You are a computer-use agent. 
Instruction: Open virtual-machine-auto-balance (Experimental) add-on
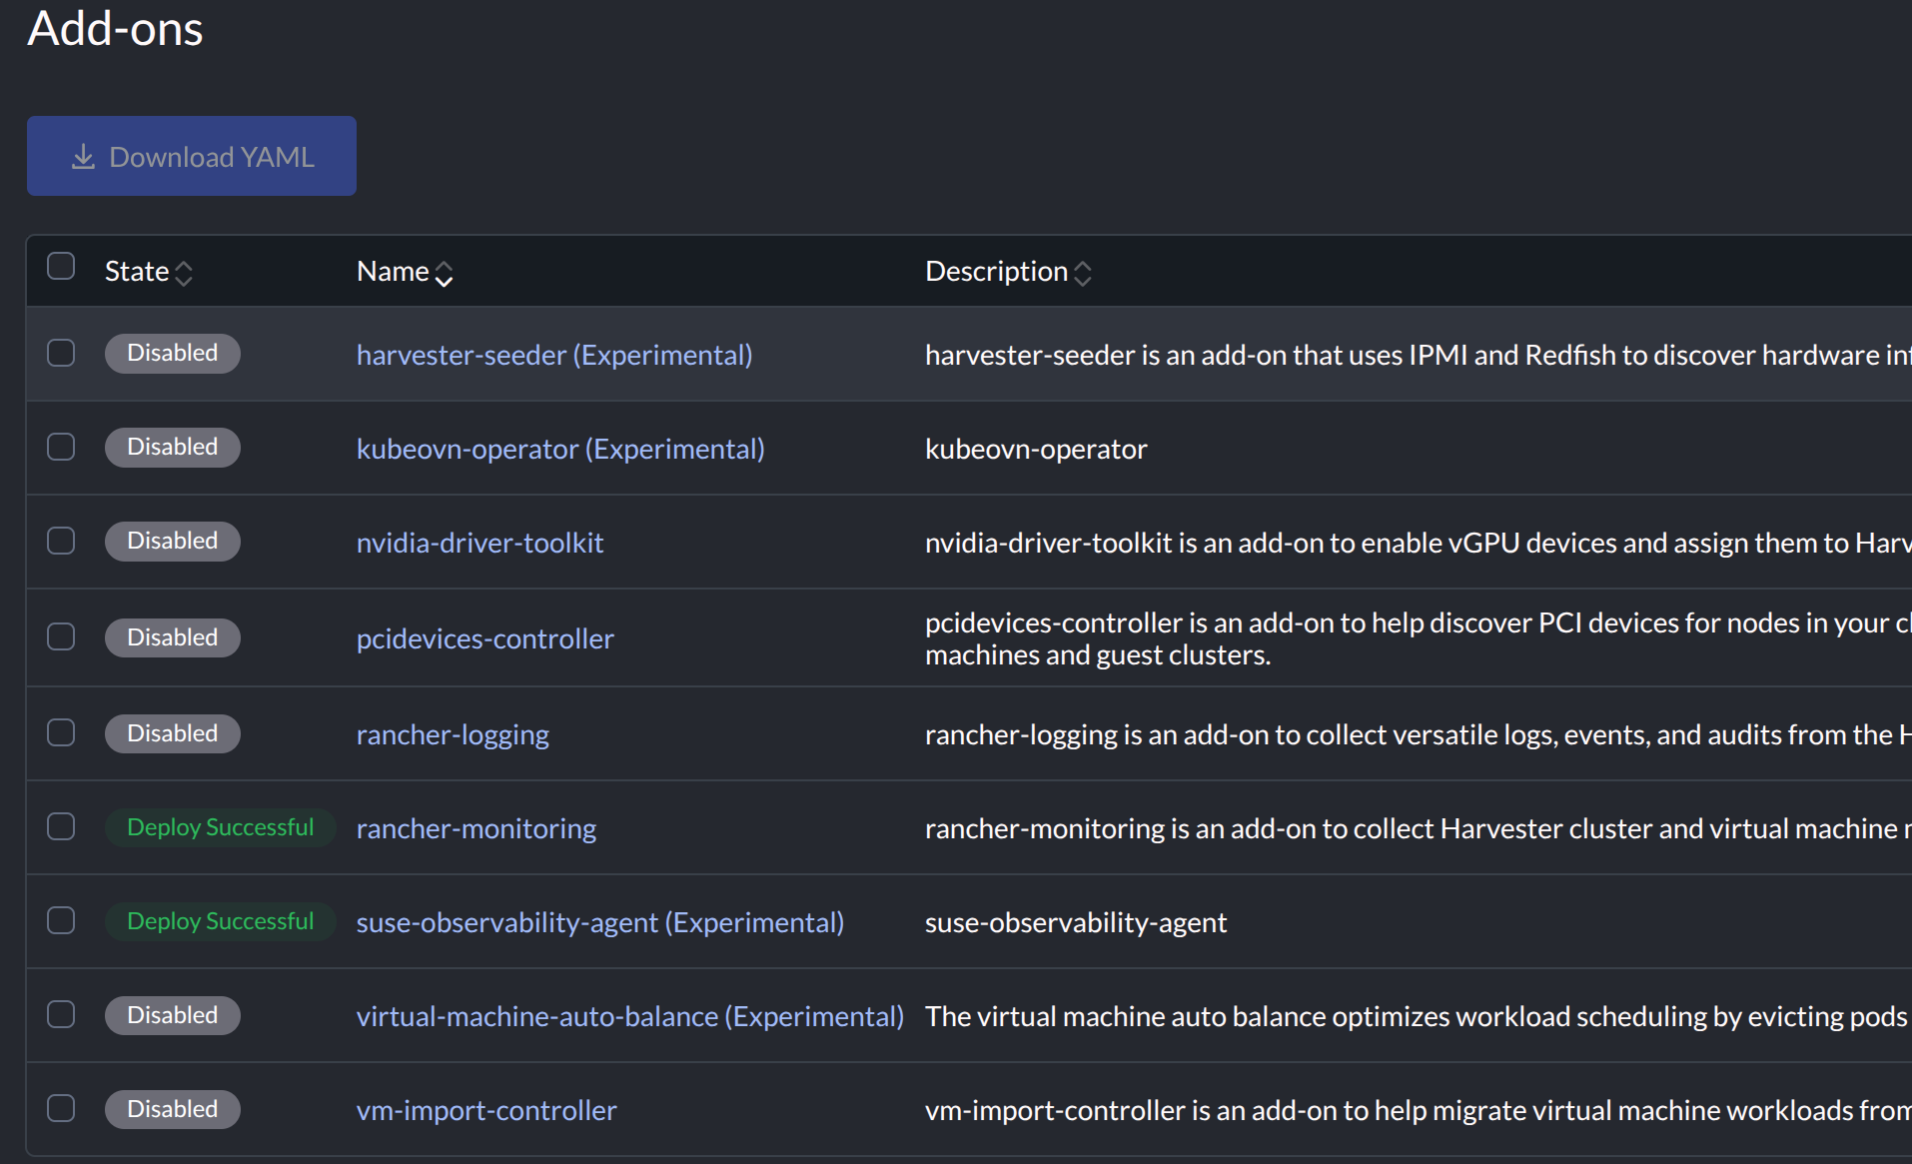630,1017
